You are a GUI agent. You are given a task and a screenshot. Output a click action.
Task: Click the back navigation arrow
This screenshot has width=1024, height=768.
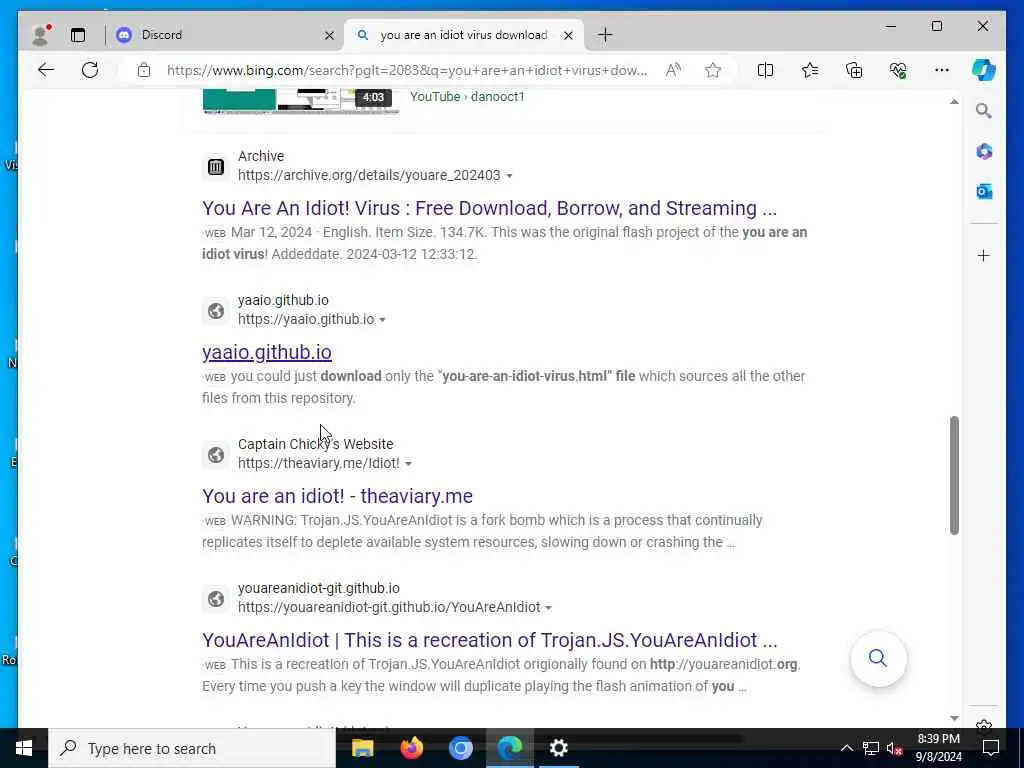[46, 70]
